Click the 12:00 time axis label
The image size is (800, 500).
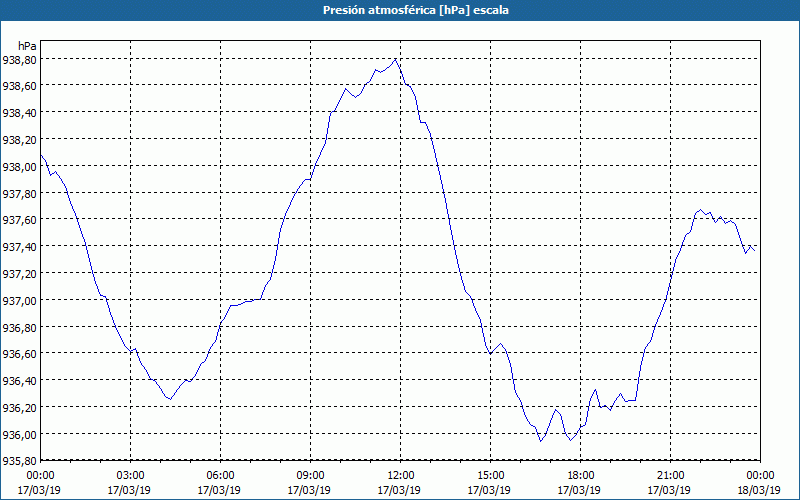click(401, 476)
